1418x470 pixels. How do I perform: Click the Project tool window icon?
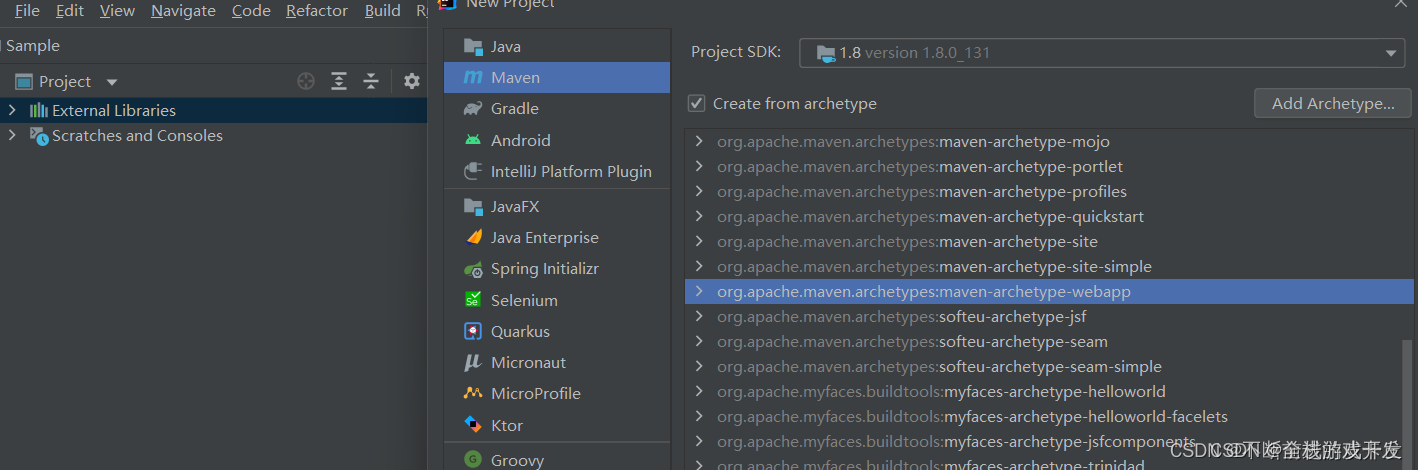24,81
